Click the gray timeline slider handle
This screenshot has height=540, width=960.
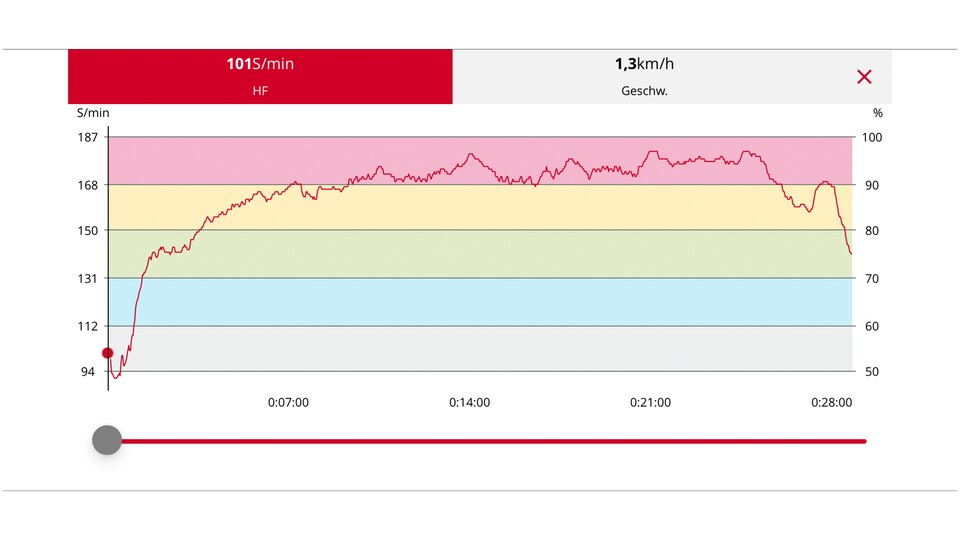(x=107, y=440)
